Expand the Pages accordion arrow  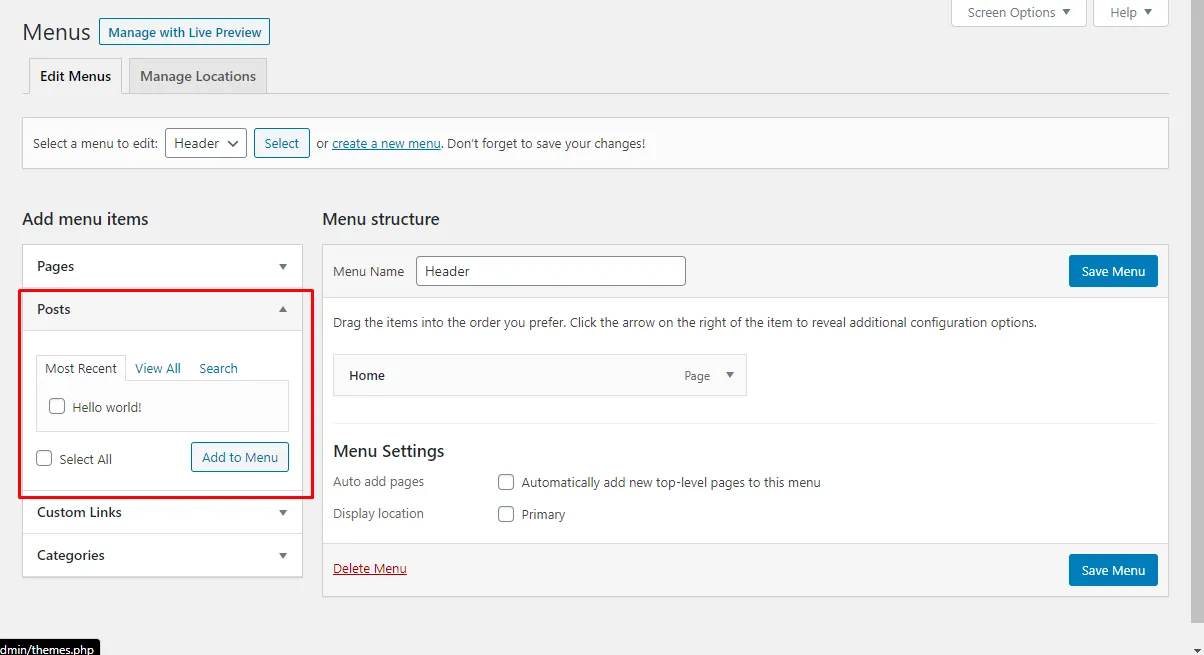283,267
